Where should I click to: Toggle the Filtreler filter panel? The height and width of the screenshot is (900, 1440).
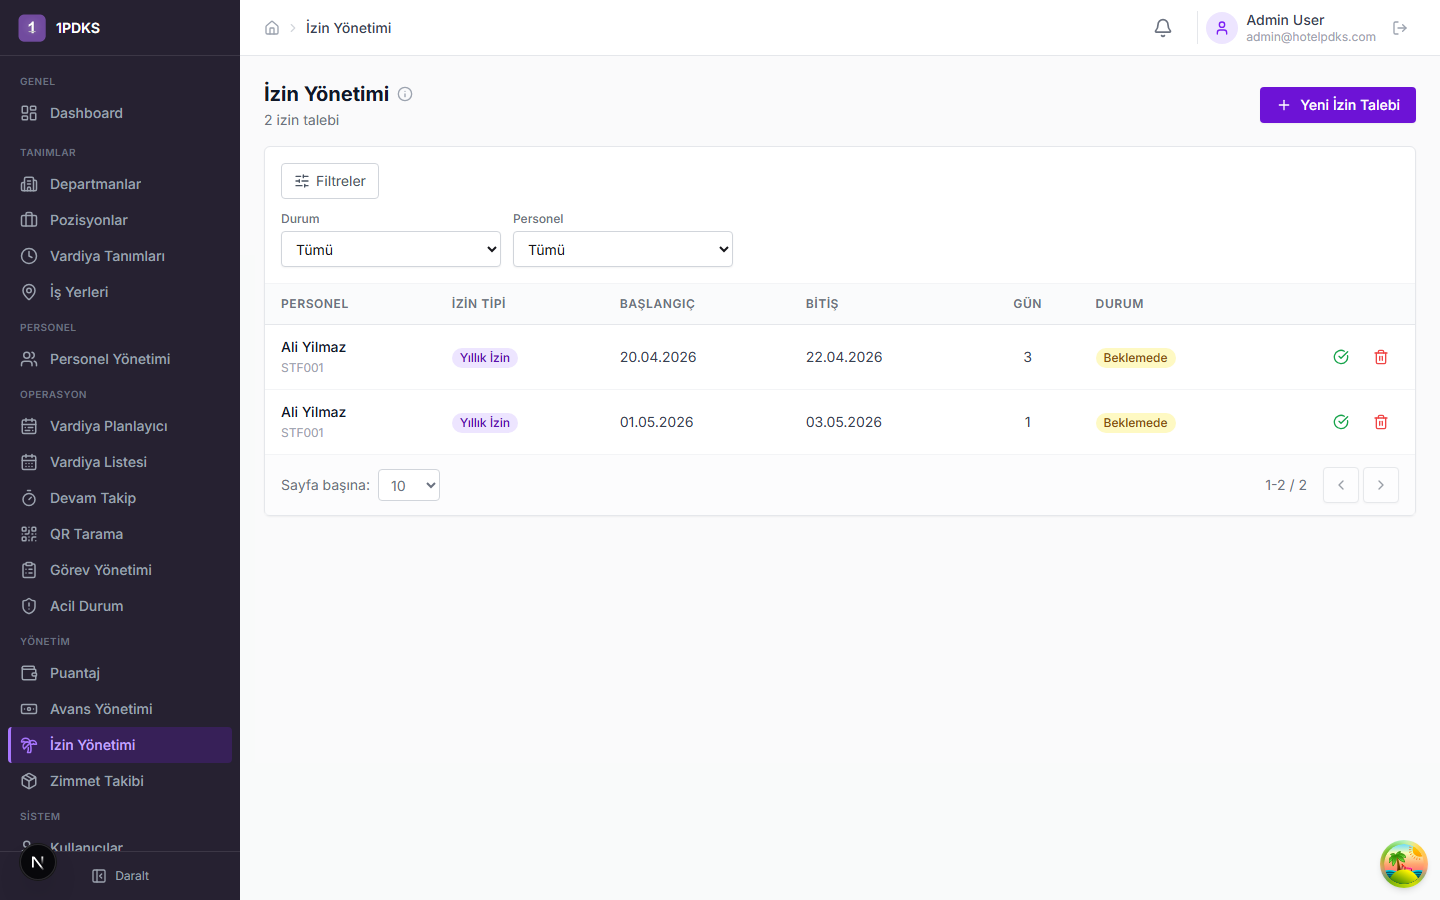330,181
